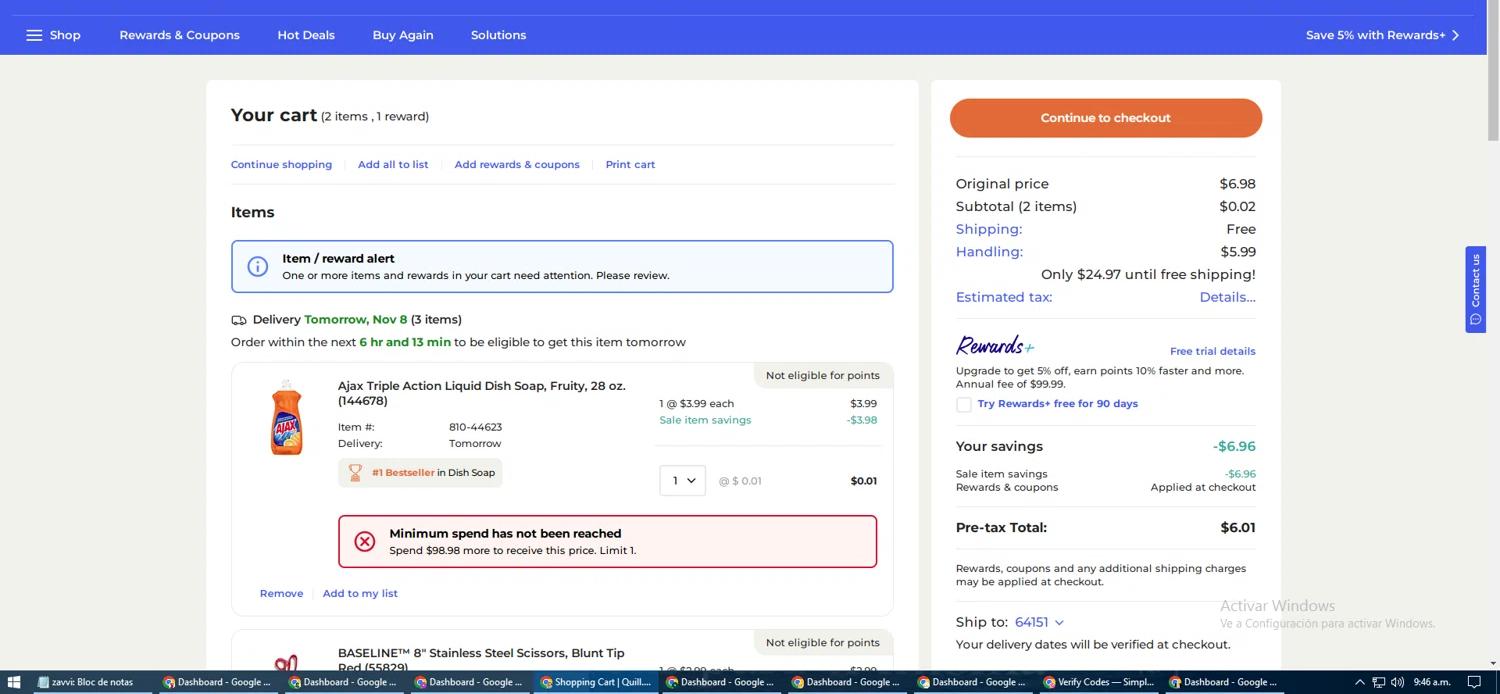Screen dimensions: 1500x694
Task: Click the Continue to checkout button
Action: pyautogui.click(x=1106, y=118)
